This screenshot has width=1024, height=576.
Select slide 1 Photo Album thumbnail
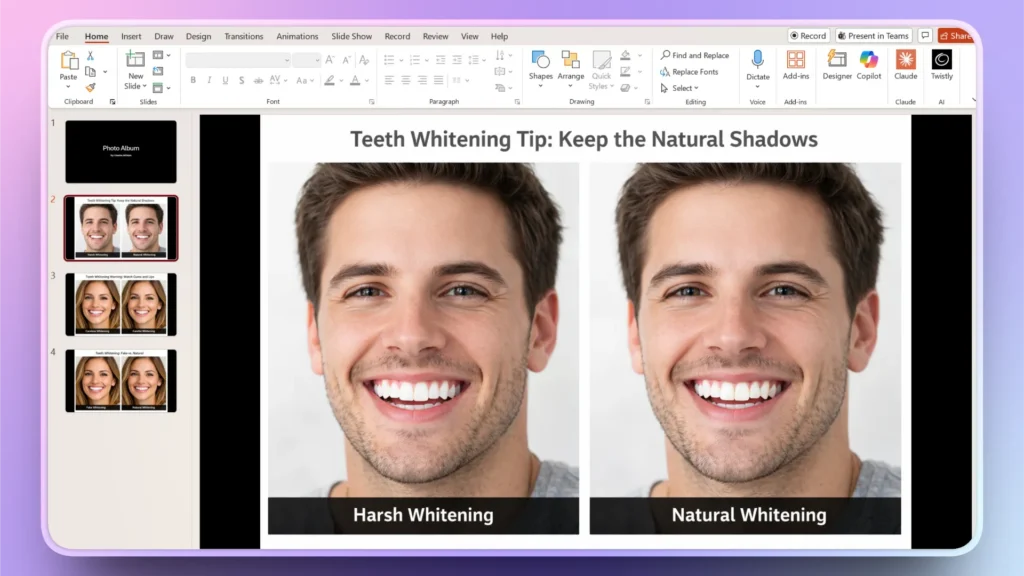tap(121, 152)
